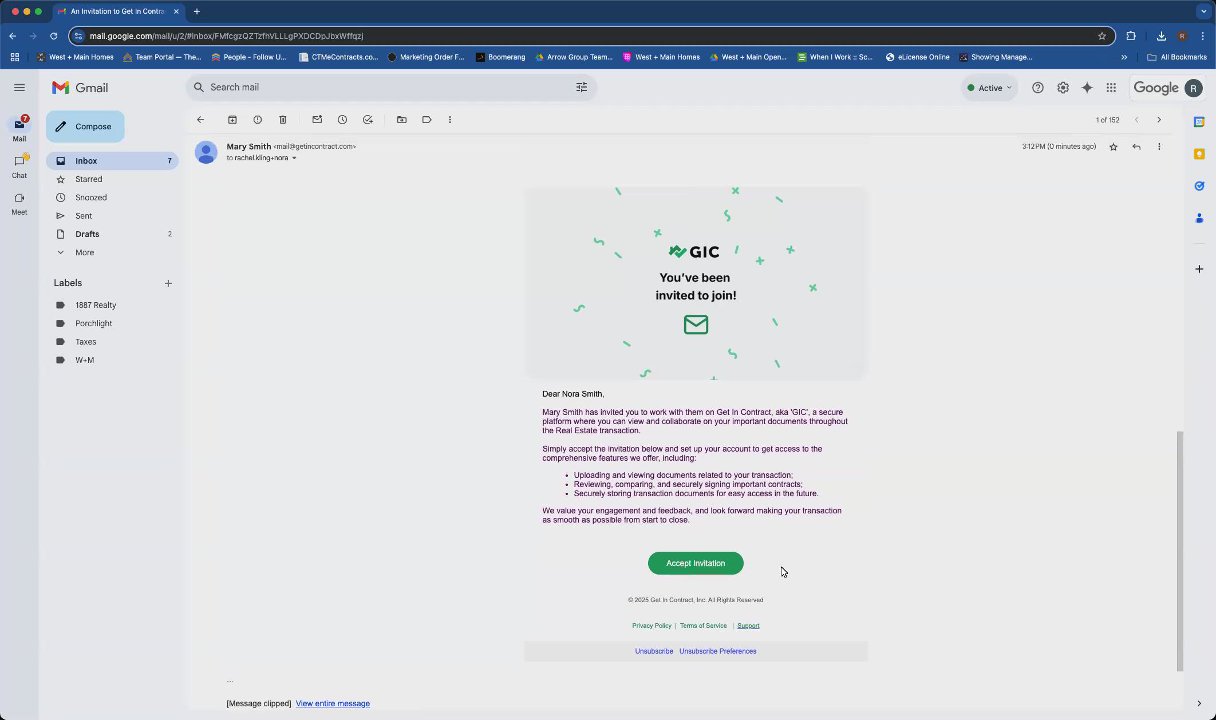The image size is (1216, 720).
Task: Click the Unsubscribe link
Action: click(654, 651)
